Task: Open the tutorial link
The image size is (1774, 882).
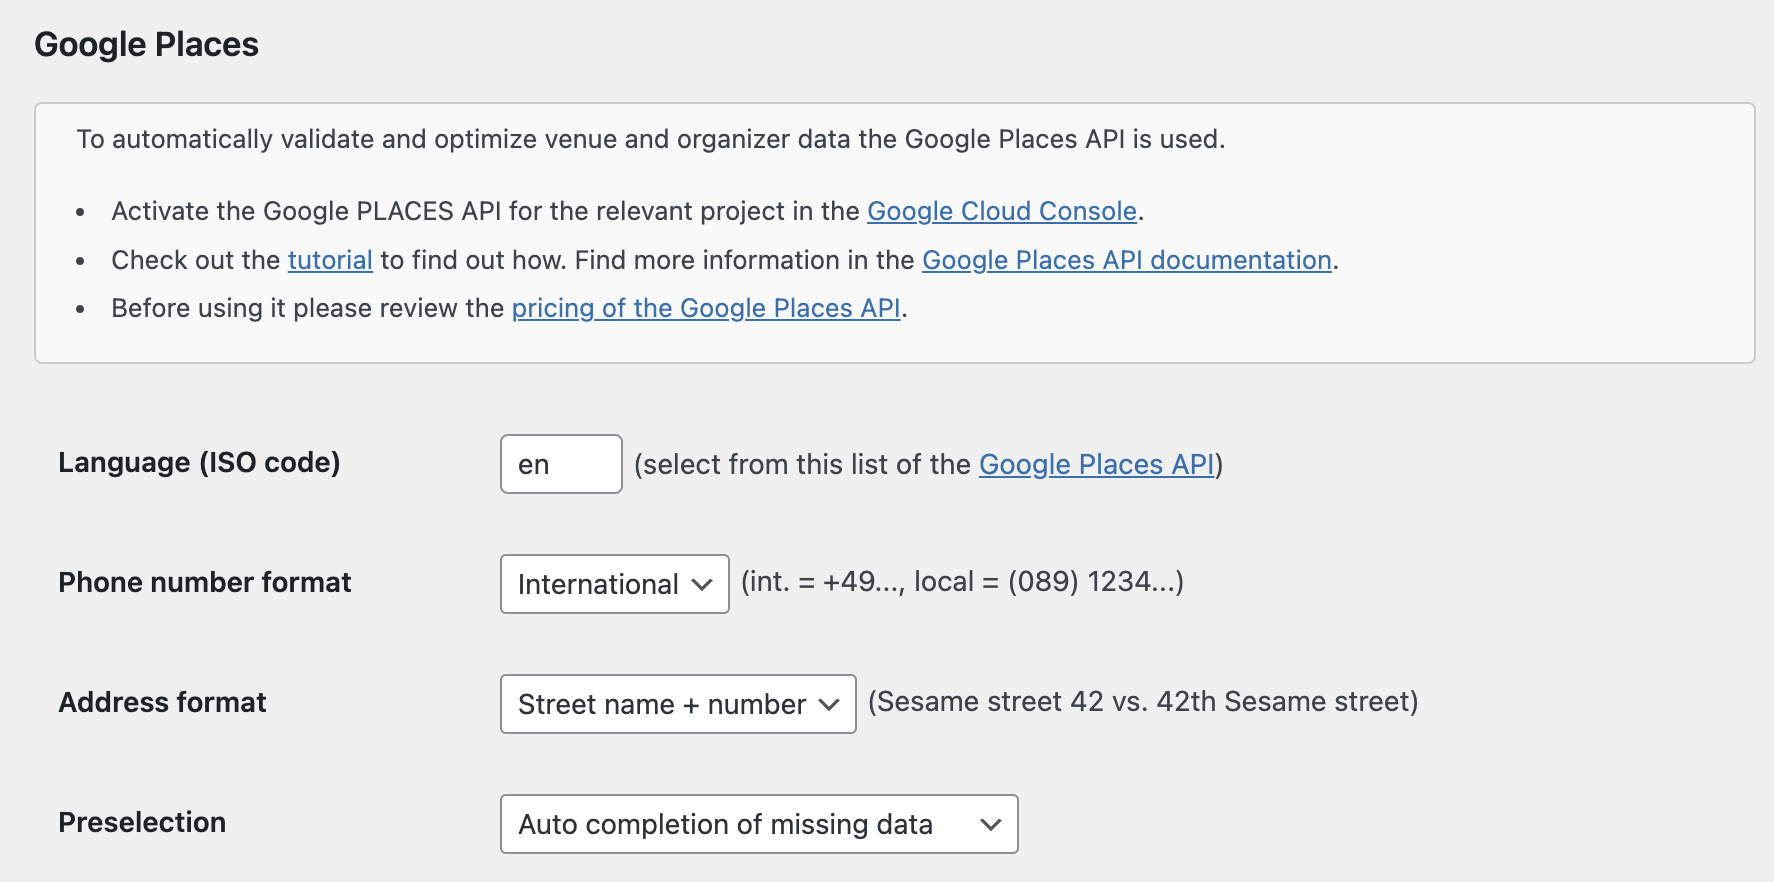Action: (x=330, y=260)
